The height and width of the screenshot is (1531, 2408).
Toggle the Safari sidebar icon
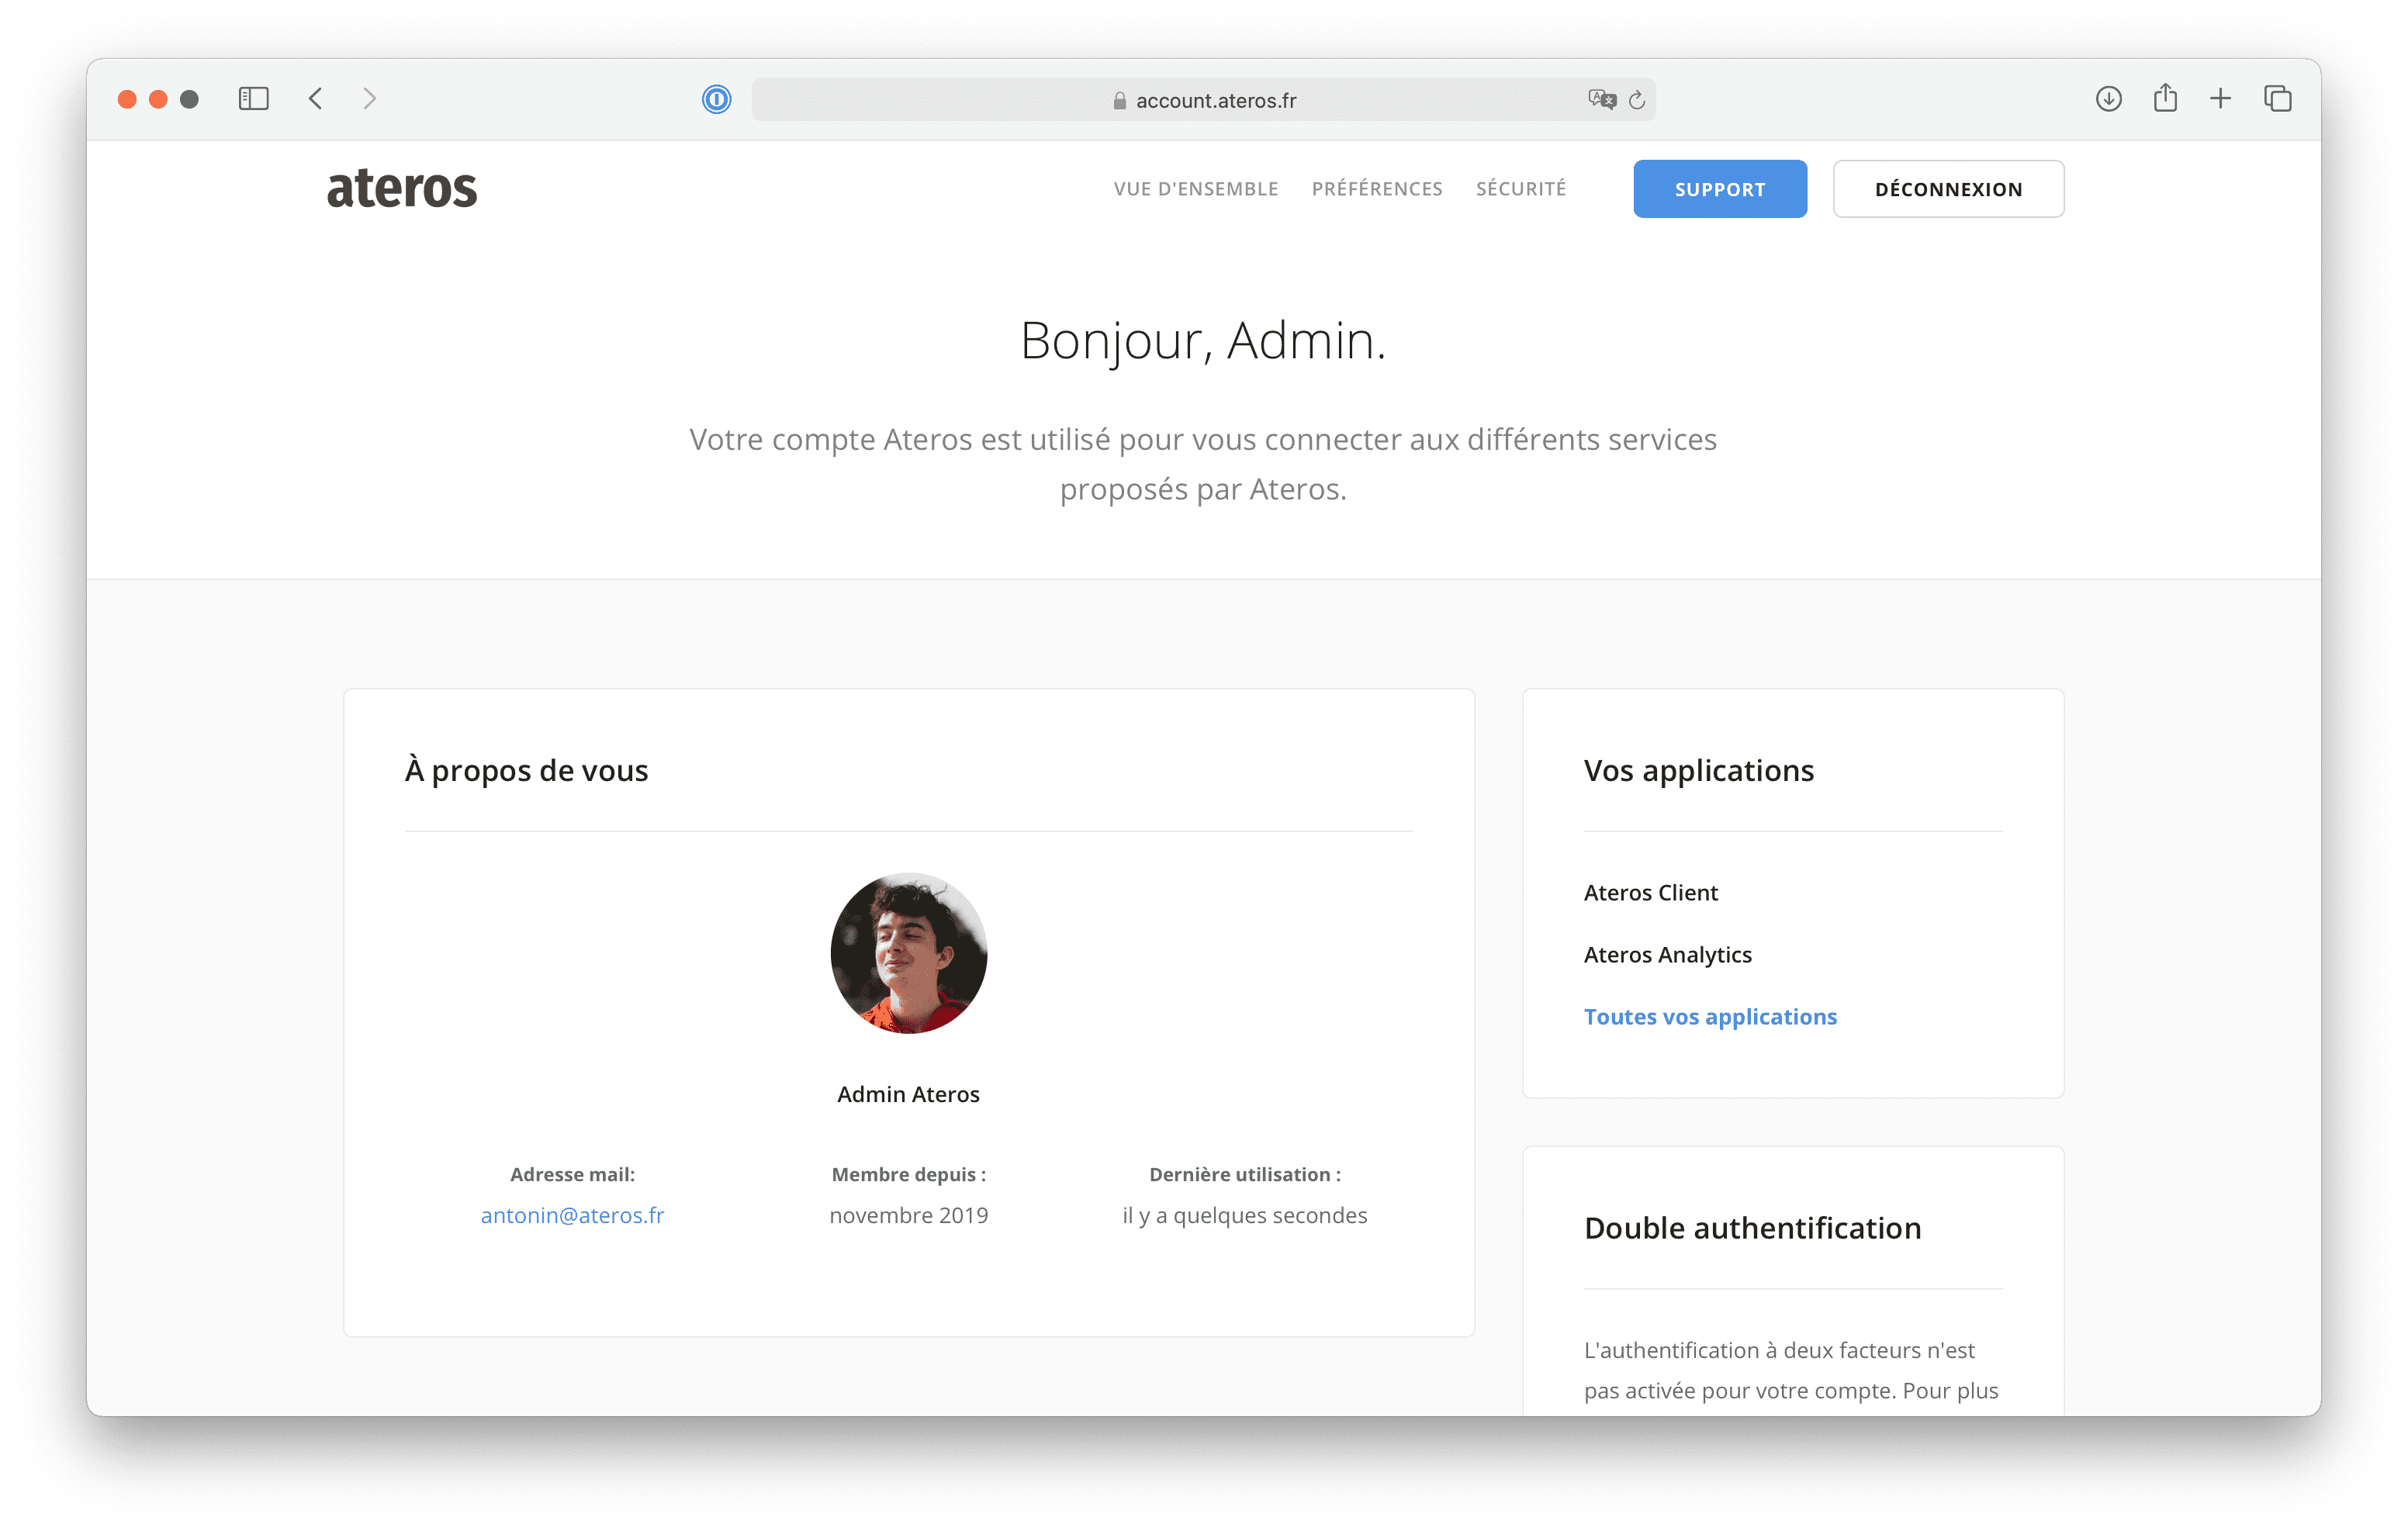[x=254, y=99]
